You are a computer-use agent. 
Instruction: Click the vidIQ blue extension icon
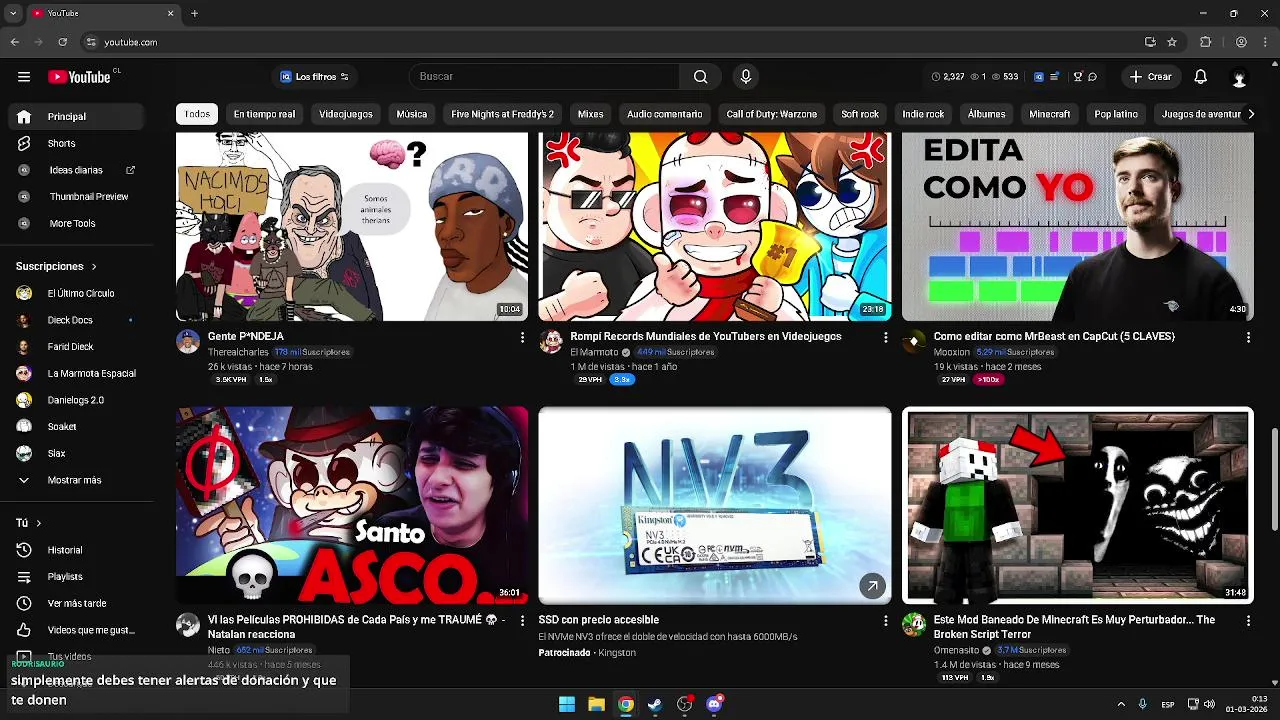[x=1038, y=77]
